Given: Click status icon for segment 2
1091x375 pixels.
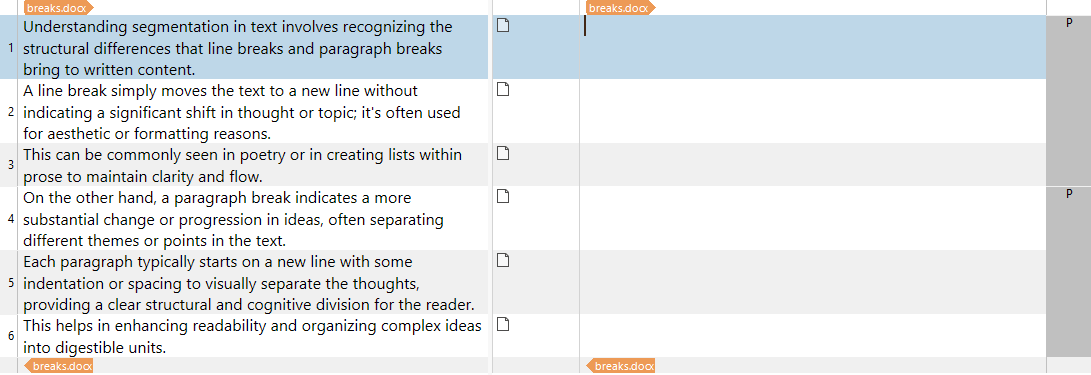Looking at the screenshot, I should tap(502, 89).
